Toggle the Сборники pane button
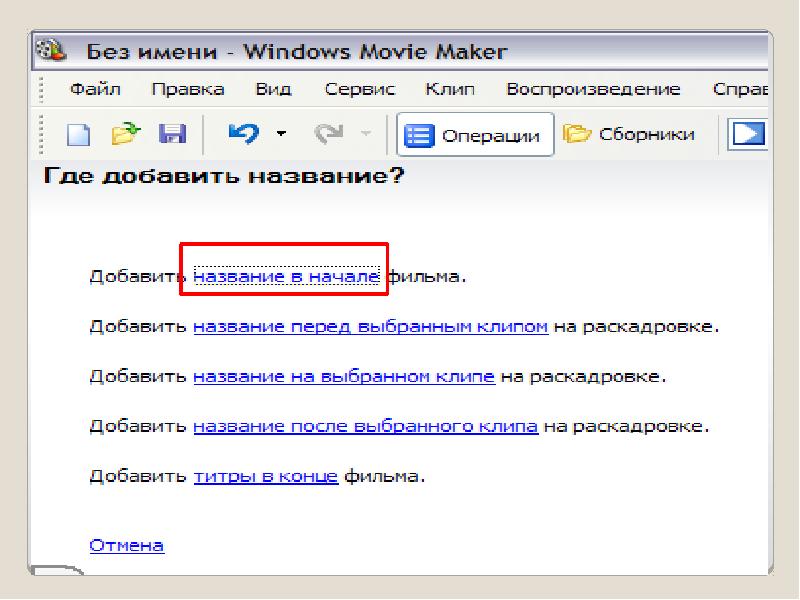 (629, 134)
